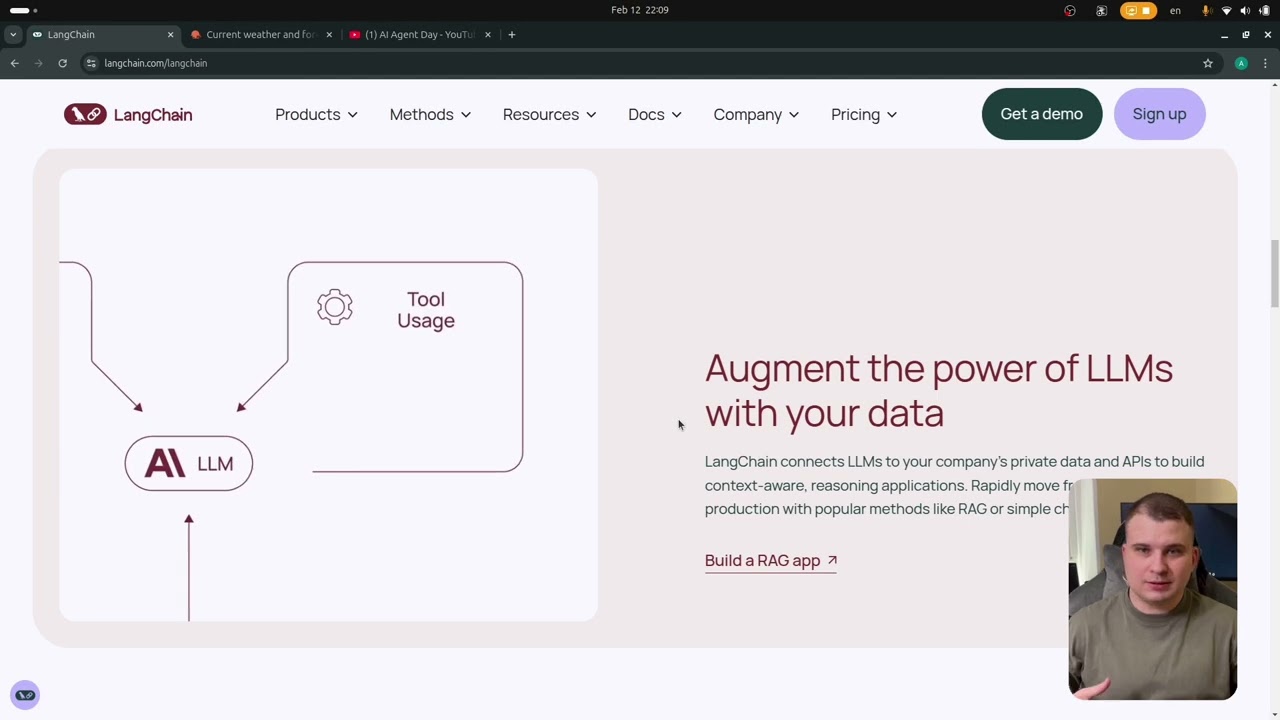This screenshot has height=720, width=1280.
Task: Stop screen sharing from the orange indicator
Action: pos(1138,10)
